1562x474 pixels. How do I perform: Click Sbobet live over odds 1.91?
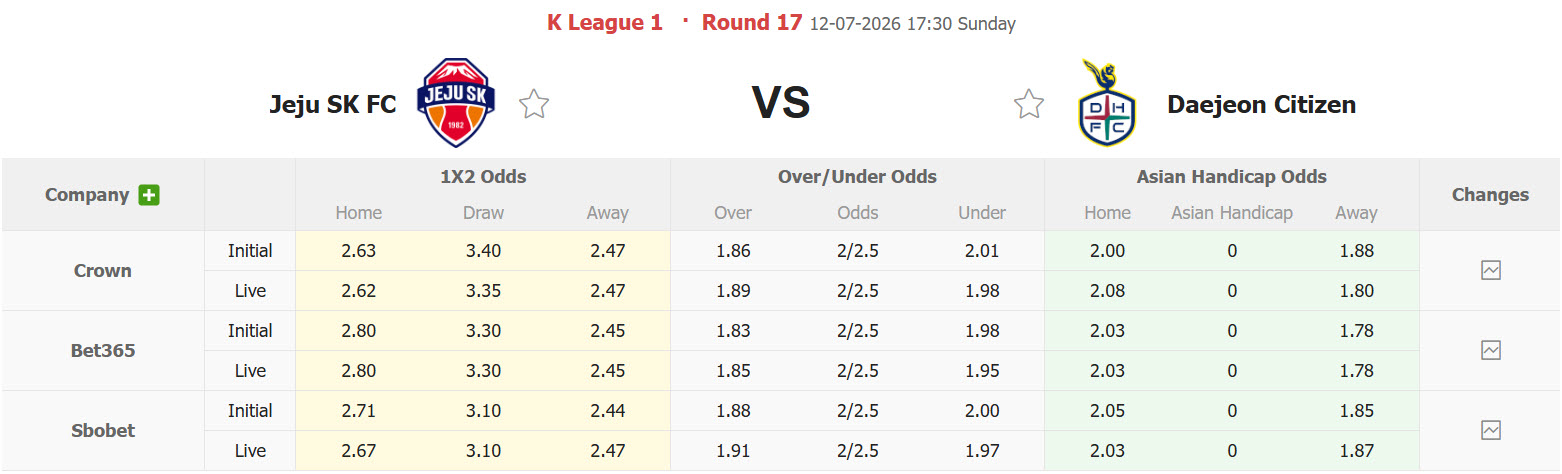[734, 451]
